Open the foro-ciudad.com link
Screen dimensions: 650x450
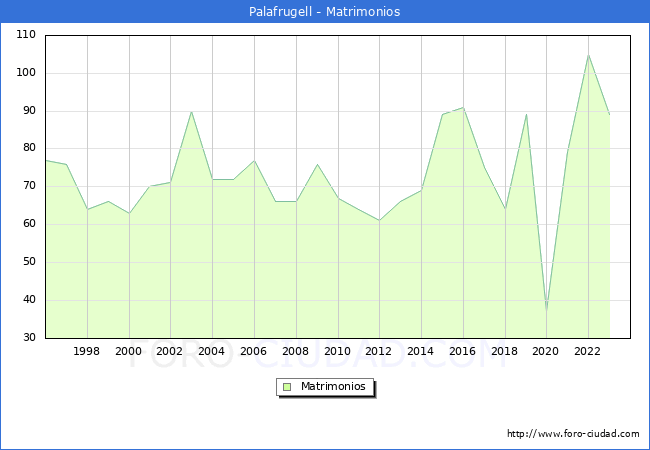(573, 434)
